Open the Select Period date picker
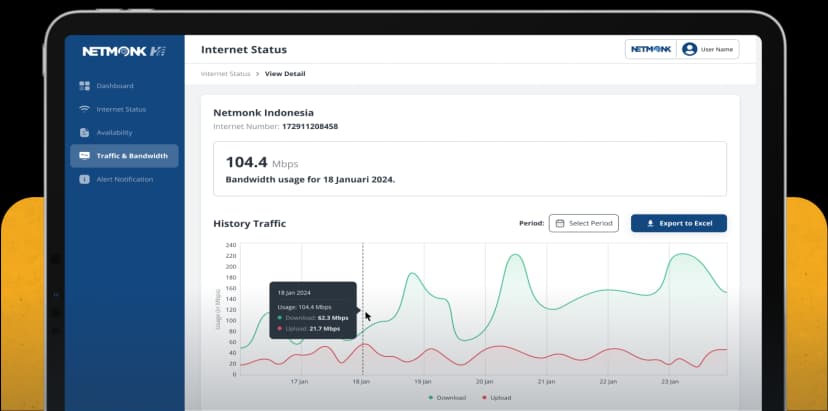 pyautogui.click(x=584, y=223)
